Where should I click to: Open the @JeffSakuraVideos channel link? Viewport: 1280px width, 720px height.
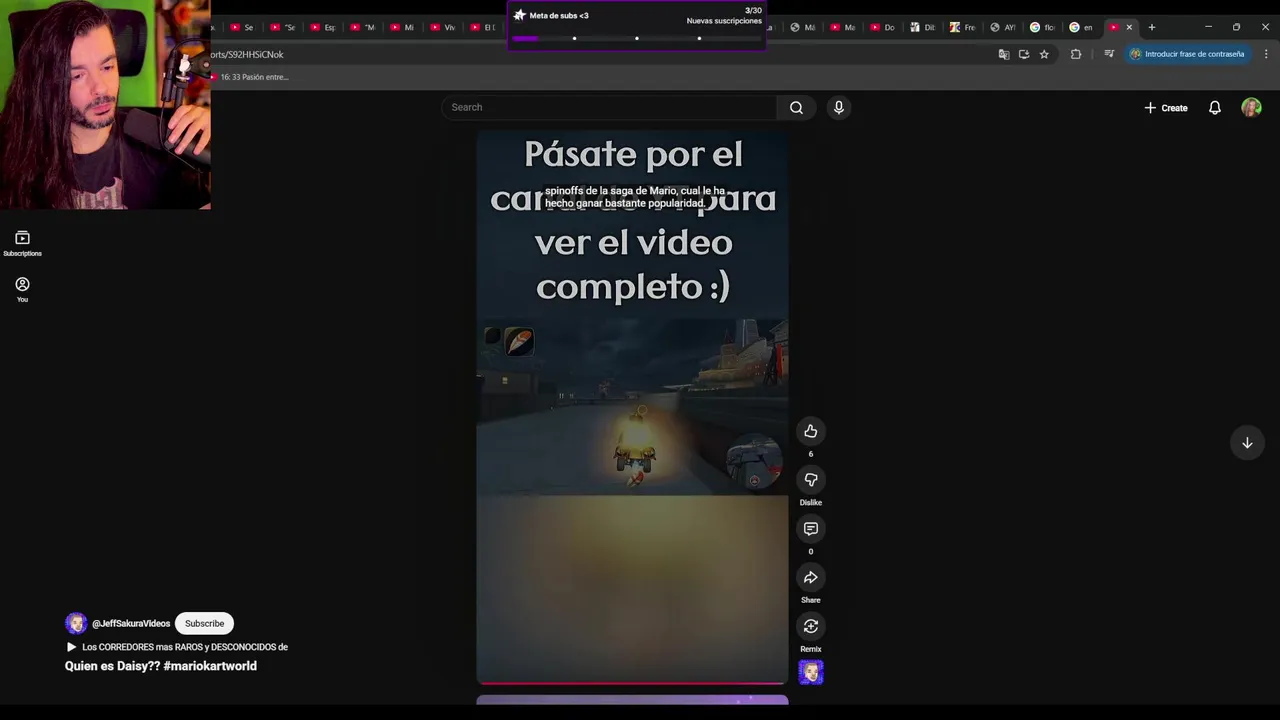coord(131,624)
